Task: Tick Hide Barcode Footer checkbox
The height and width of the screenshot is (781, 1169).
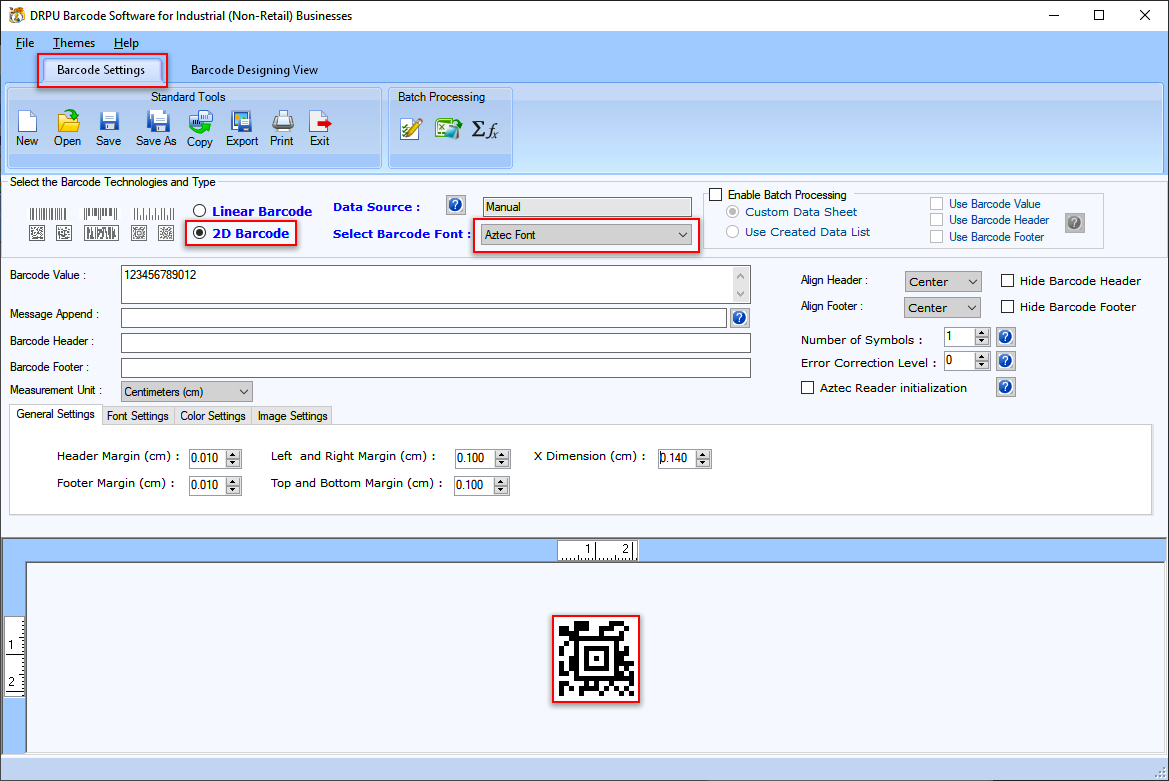Action: (x=1007, y=307)
